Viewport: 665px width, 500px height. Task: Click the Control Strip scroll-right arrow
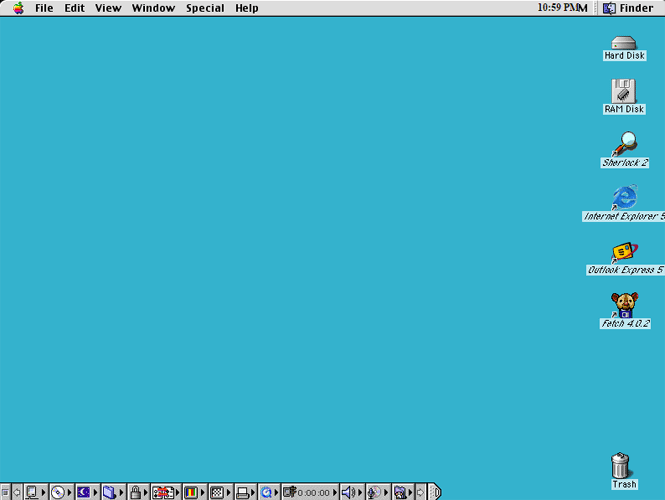pos(420,492)
